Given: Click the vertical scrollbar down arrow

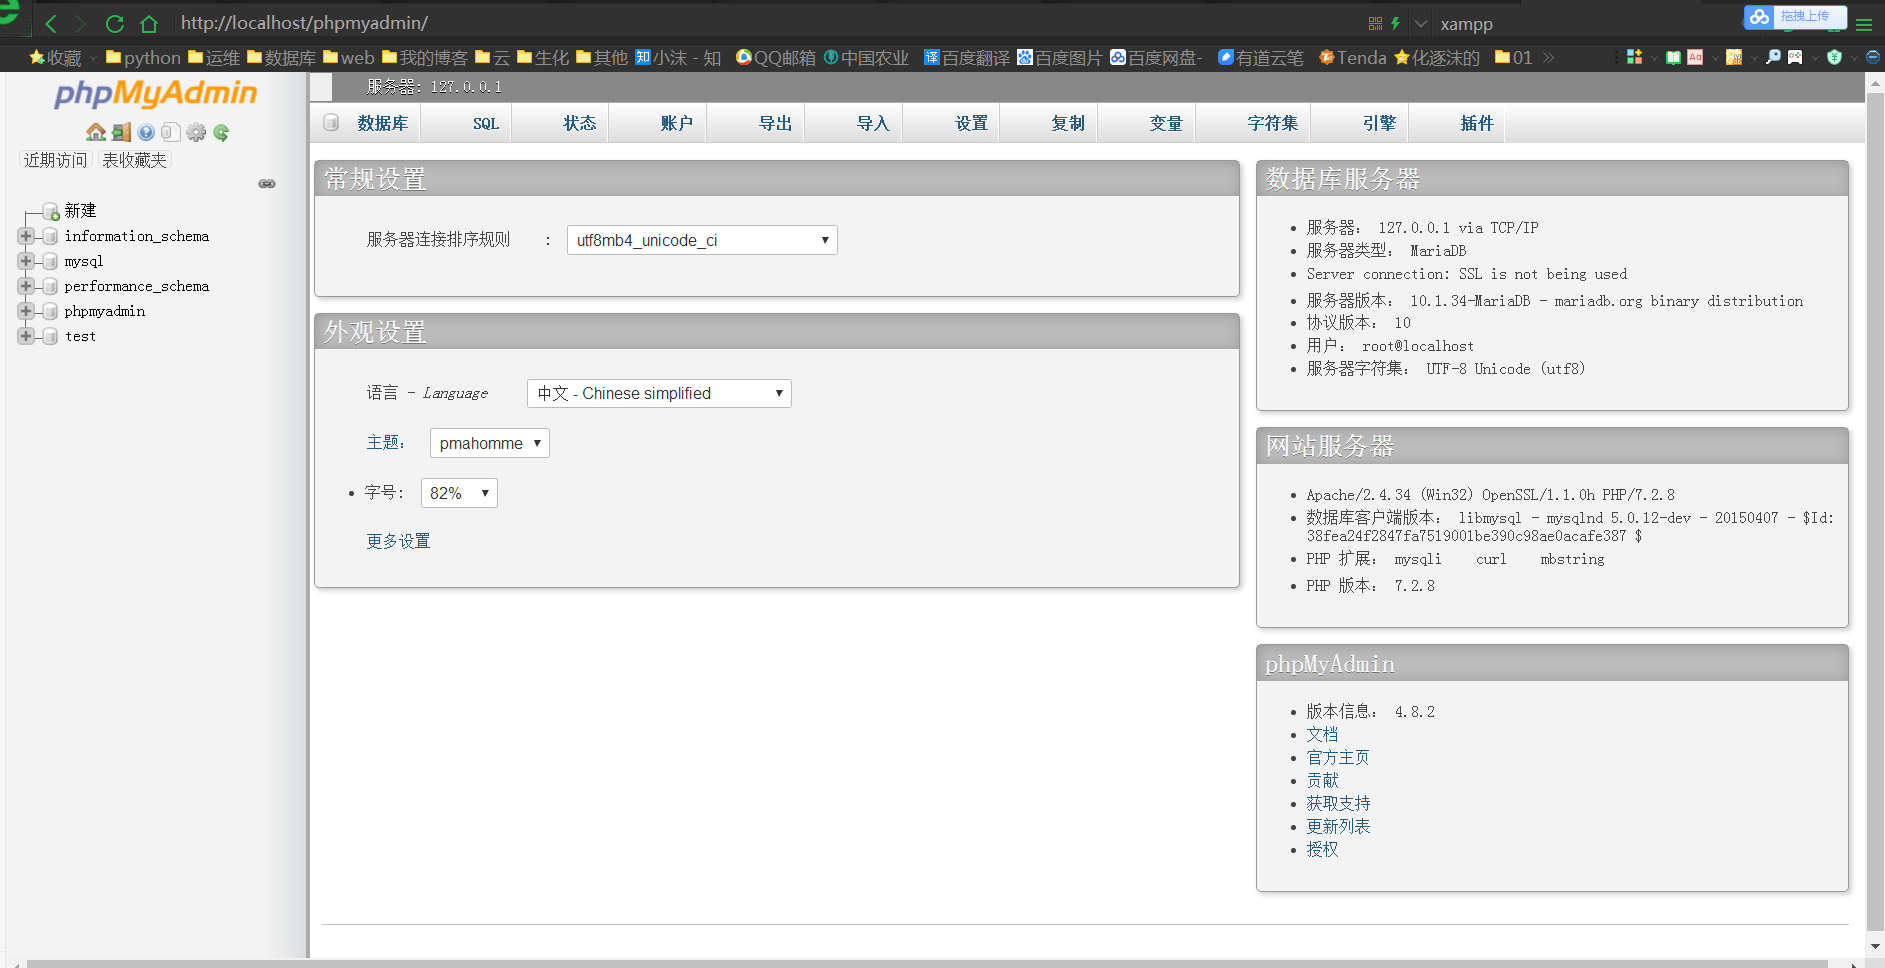Looking at the screenshot, I should (1875, 946).
